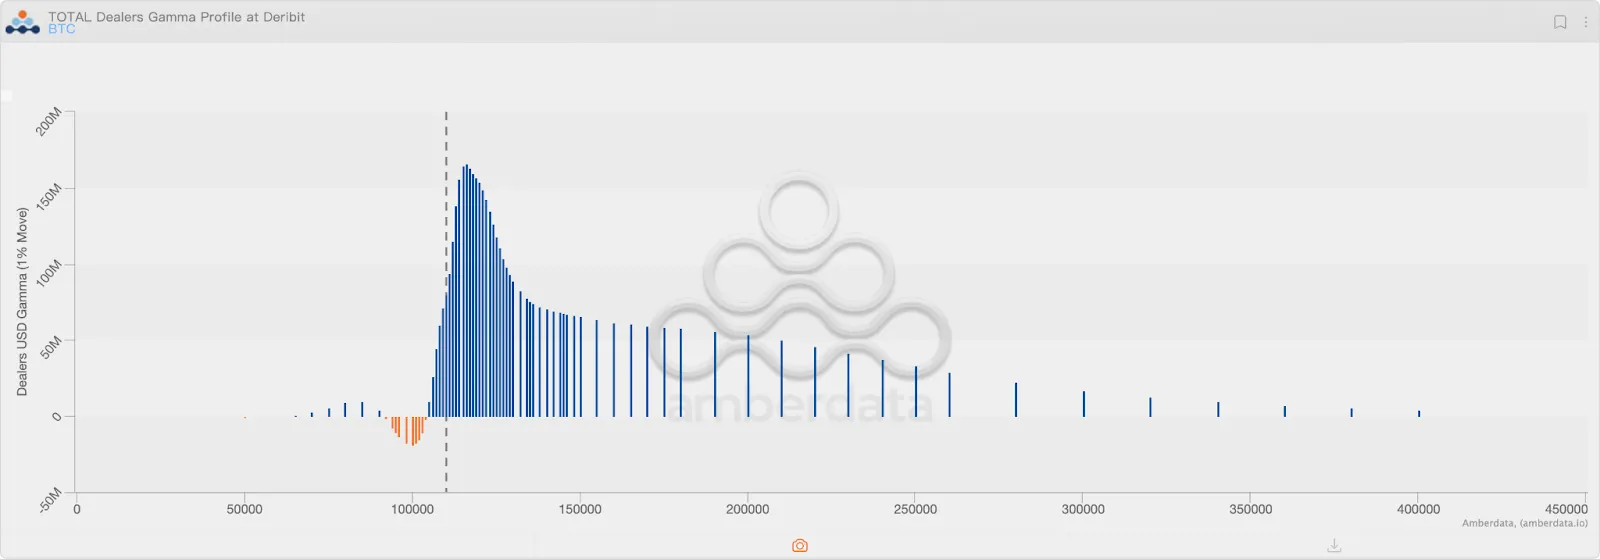Click the blue bar at 280000 strike
Image resolution: width=1600 pixels, height=559 pixels.
pyautogui.click(x=1016, y=400)
